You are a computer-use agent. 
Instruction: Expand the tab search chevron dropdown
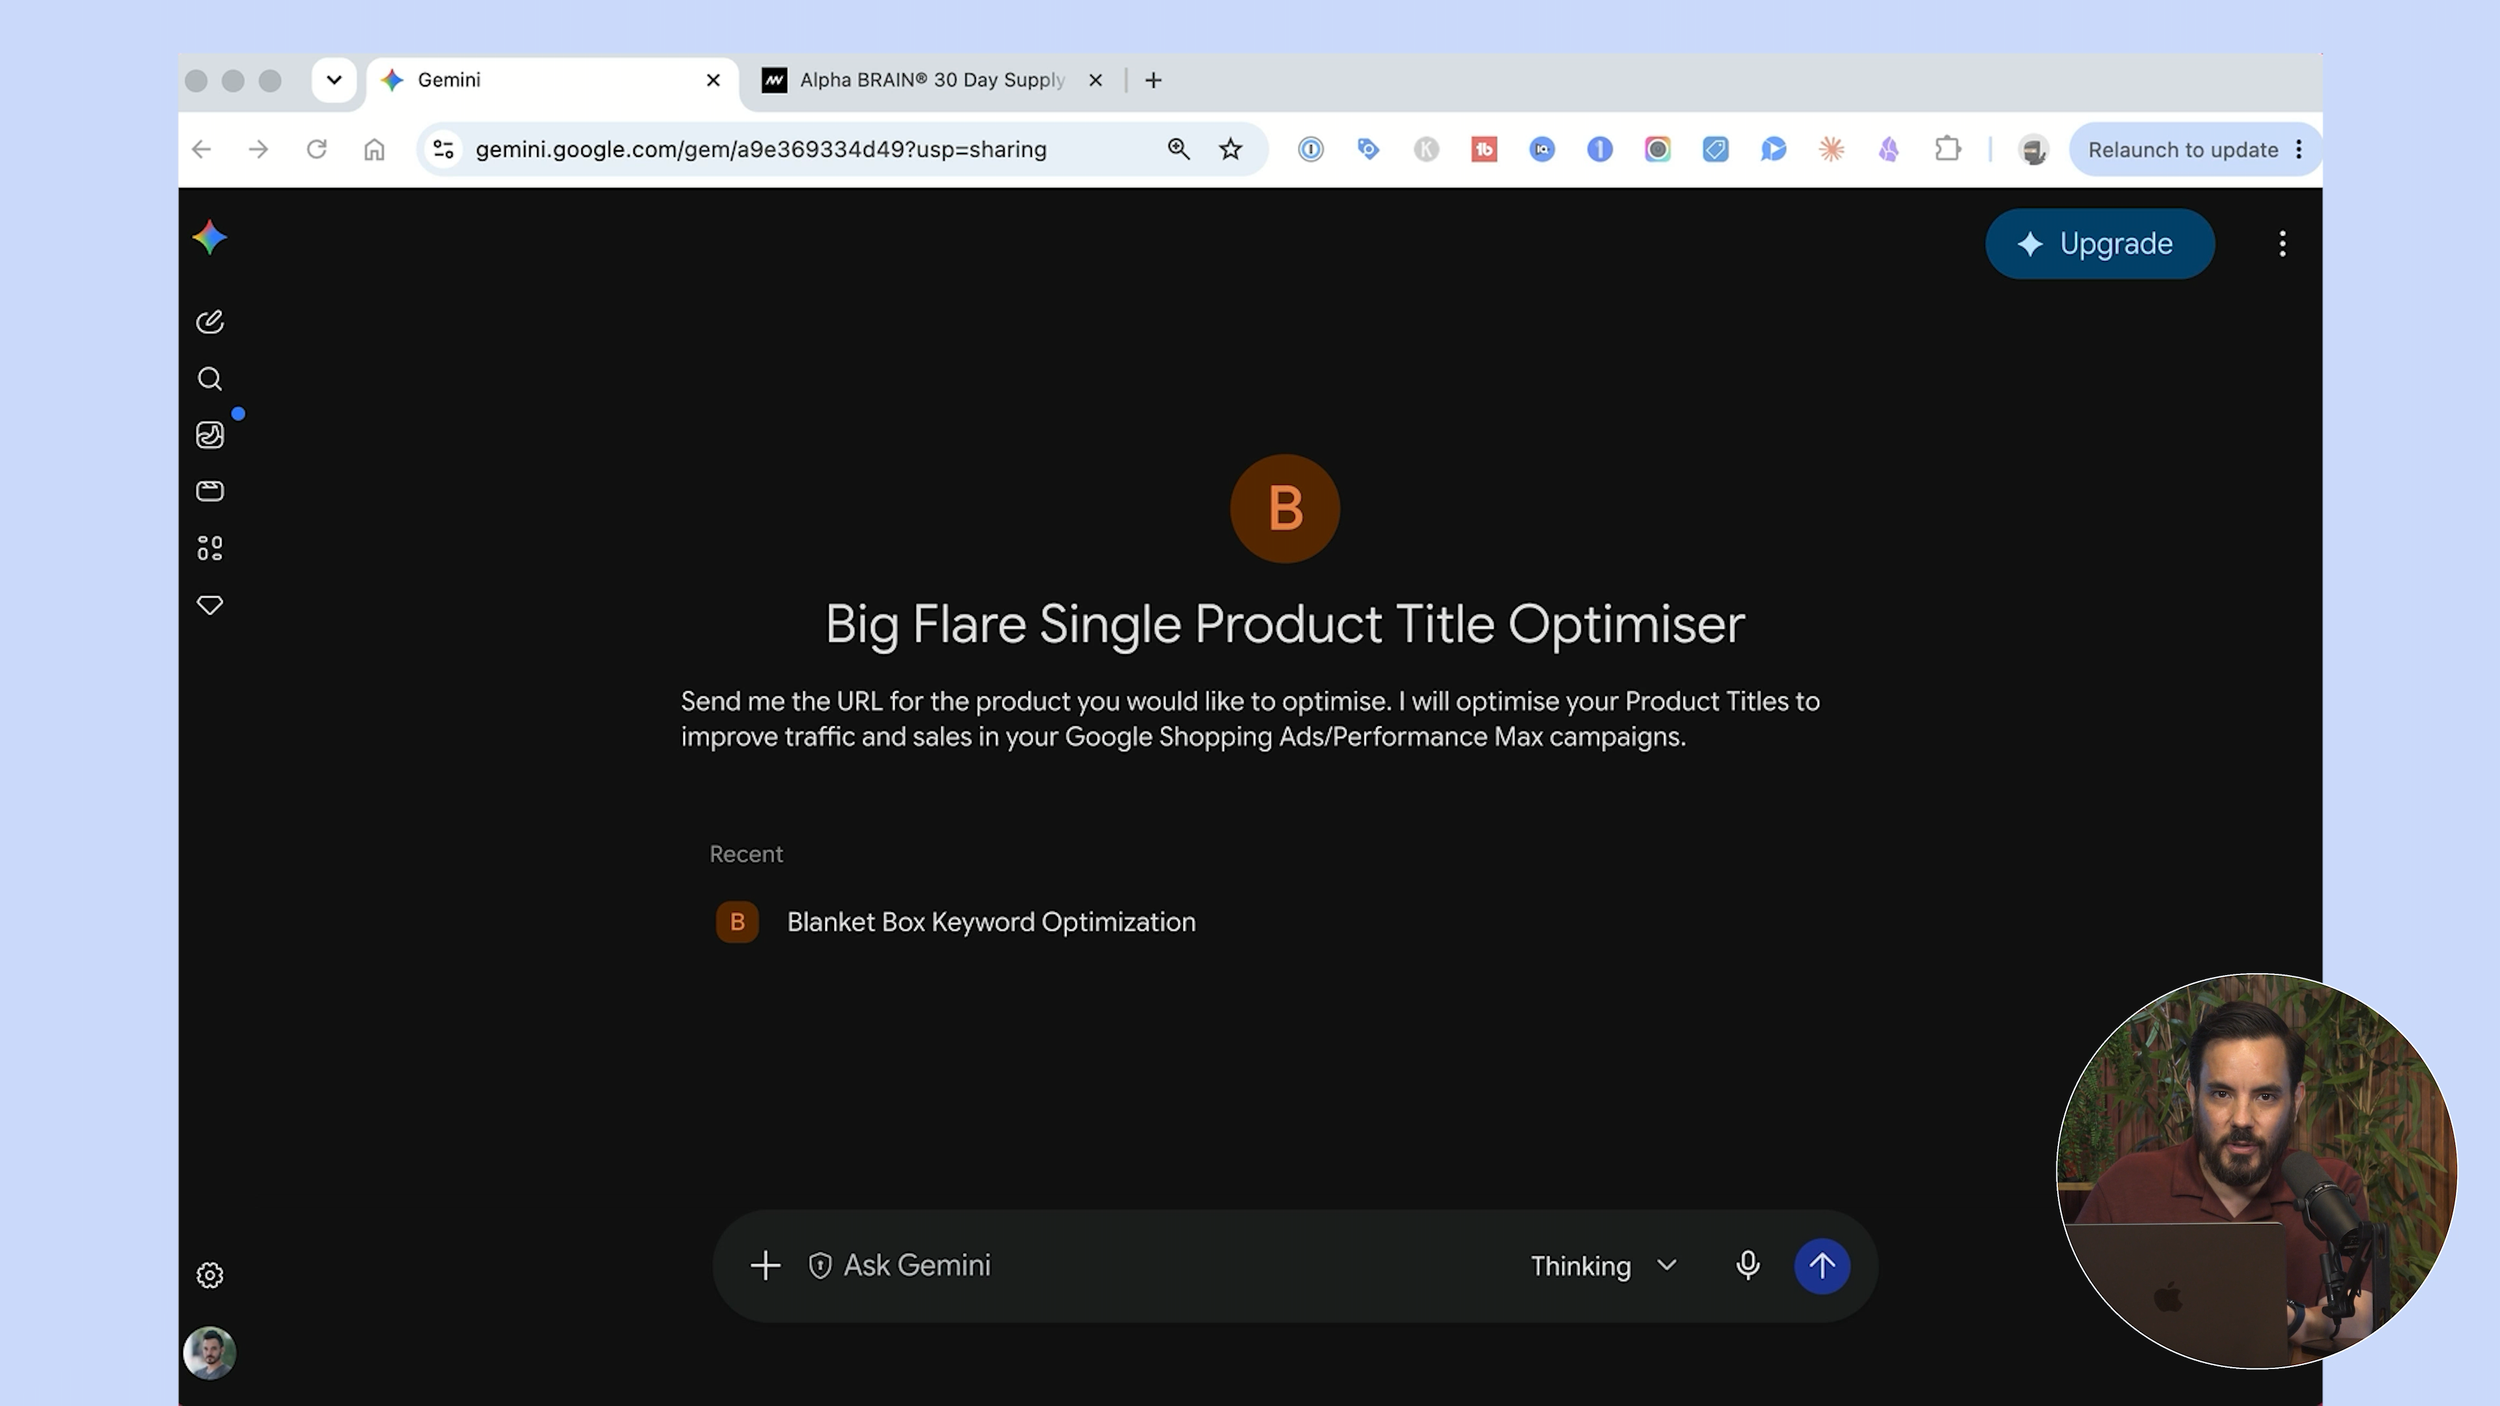(334, 80)
